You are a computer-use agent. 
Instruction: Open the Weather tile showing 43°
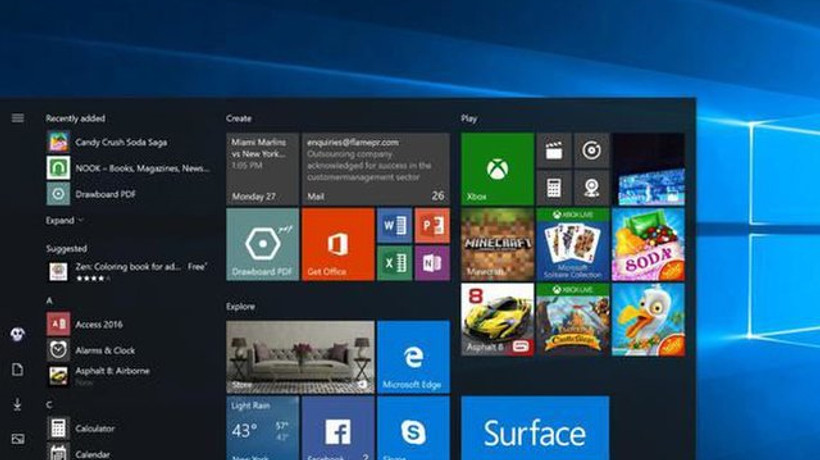tap(263, 428)
